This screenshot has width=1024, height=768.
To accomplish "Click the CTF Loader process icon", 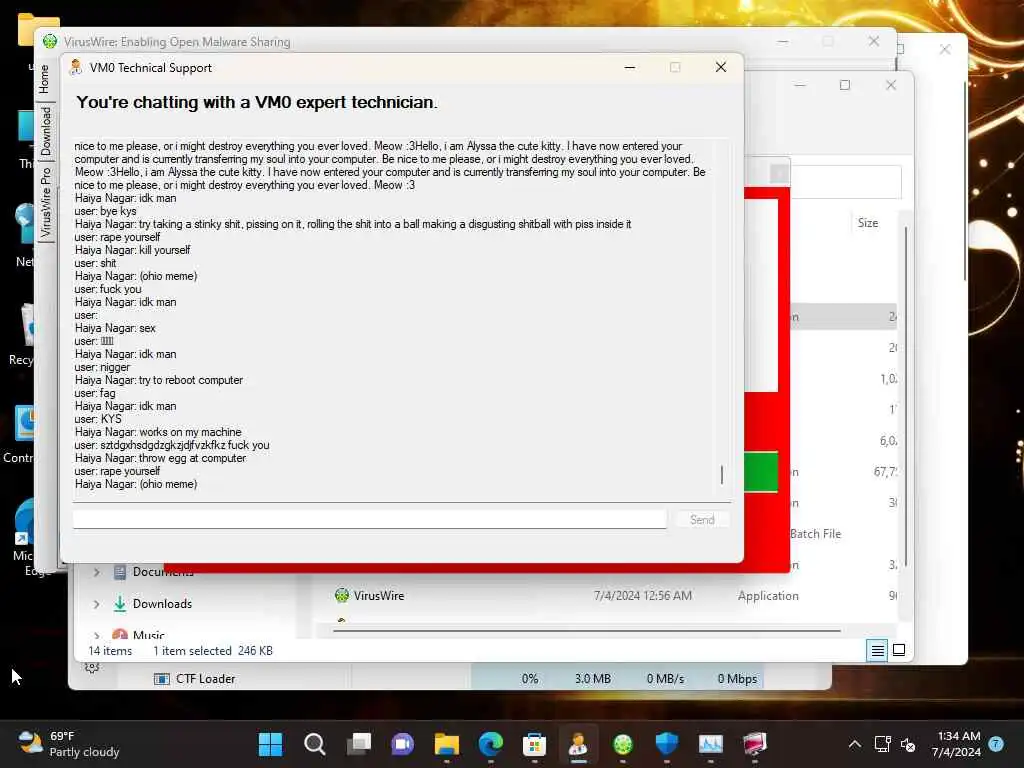I will point(161,679).
